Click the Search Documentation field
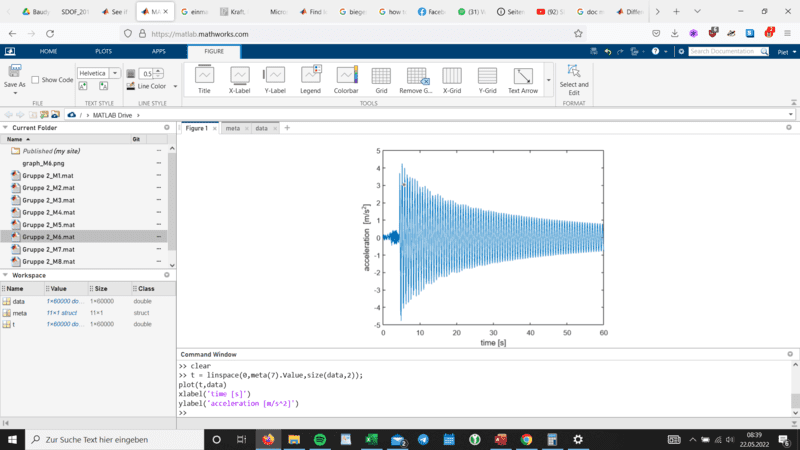 [728, 51]
